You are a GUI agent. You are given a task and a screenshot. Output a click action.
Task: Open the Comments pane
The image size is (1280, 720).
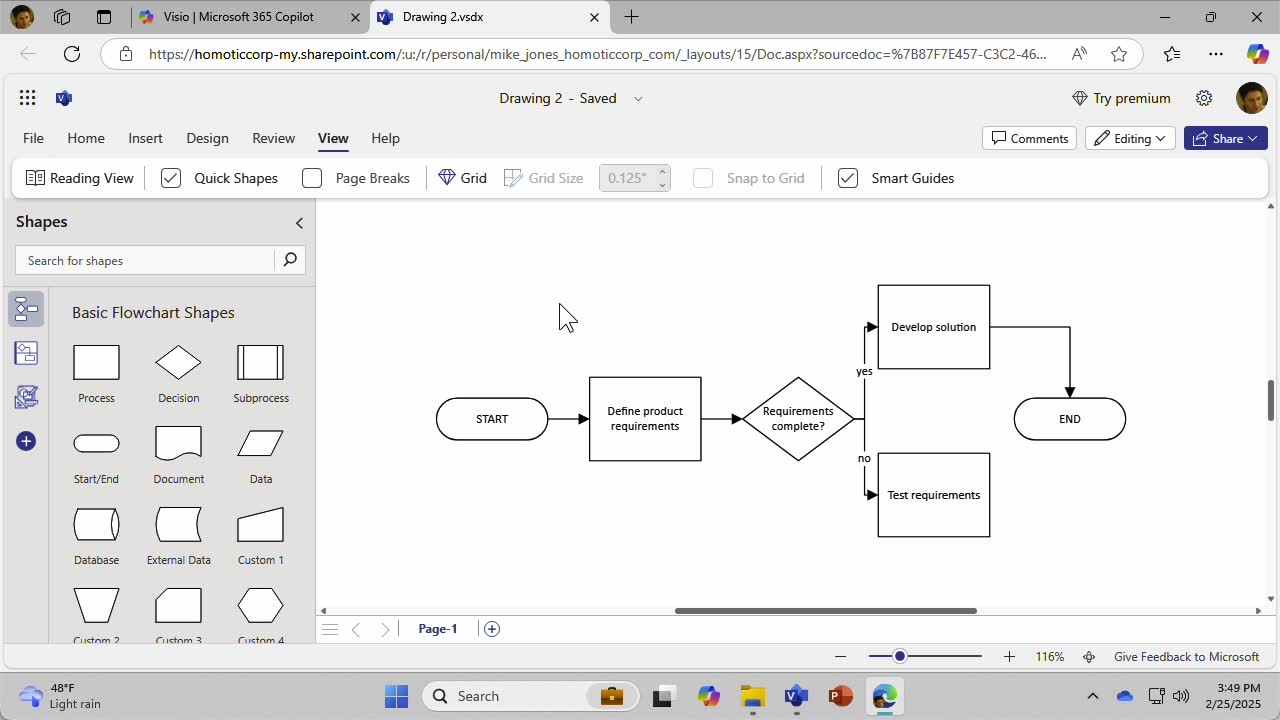(x=1029, y=138)
